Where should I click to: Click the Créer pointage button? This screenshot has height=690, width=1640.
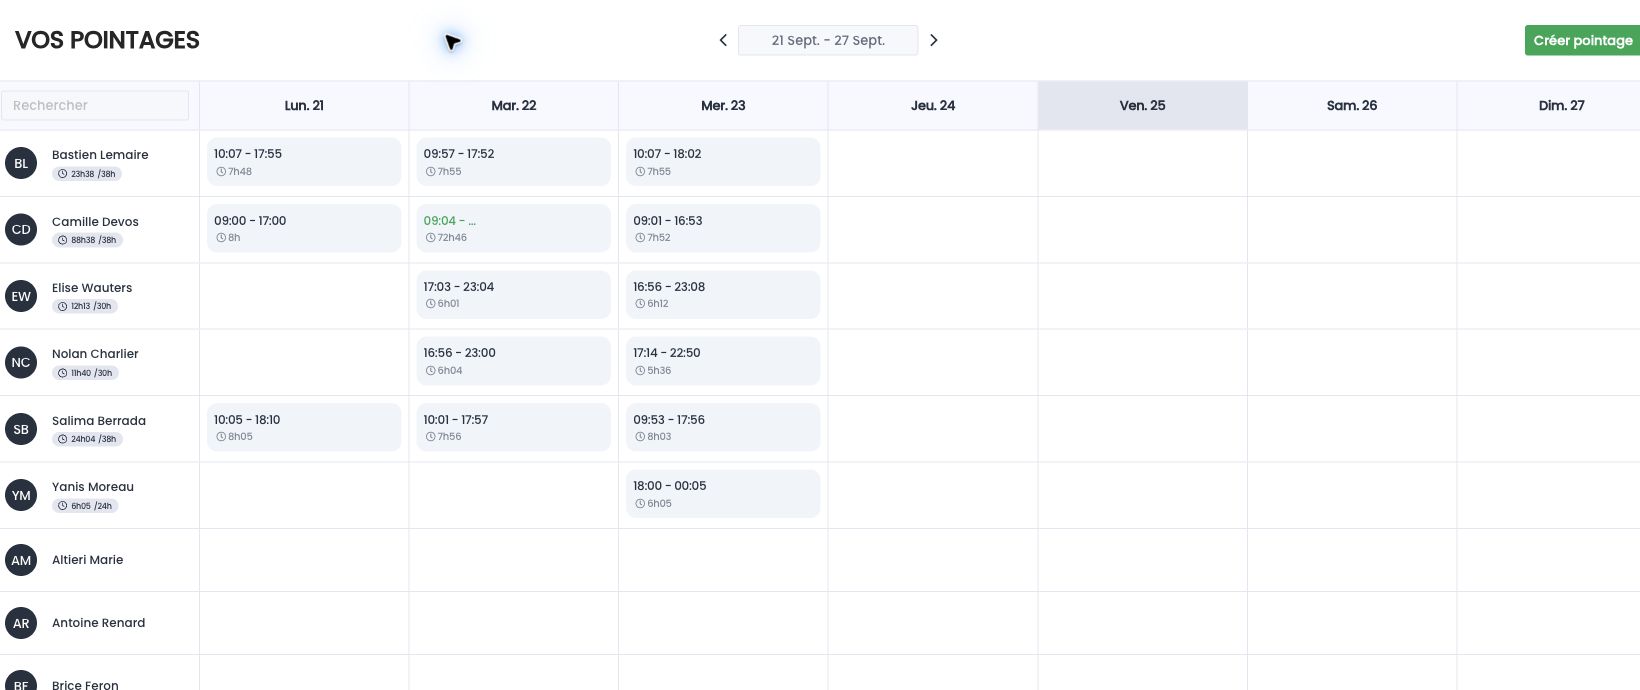pyautogui.click(x=1582, y=40)
